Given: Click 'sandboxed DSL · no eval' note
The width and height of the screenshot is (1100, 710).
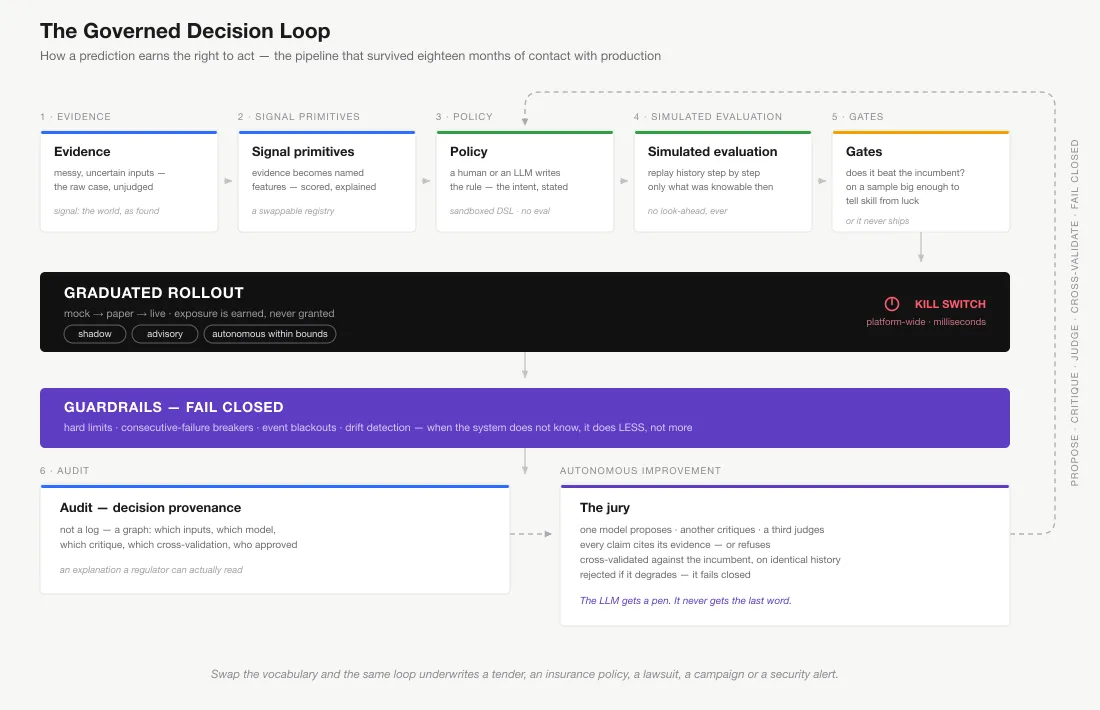Looking at the screenshot, I should pyautogui.click(x=500, y=211).
